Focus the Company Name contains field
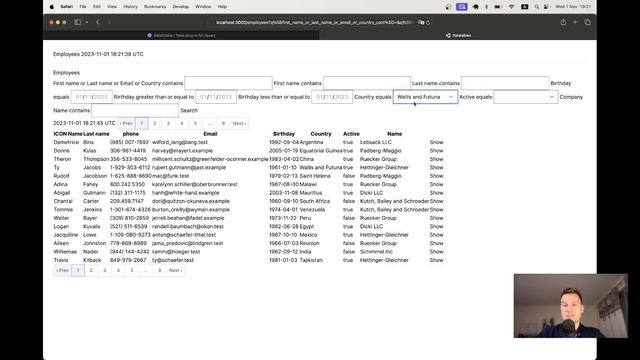Viewport: 640px width, 360px height. coord(135,110)
